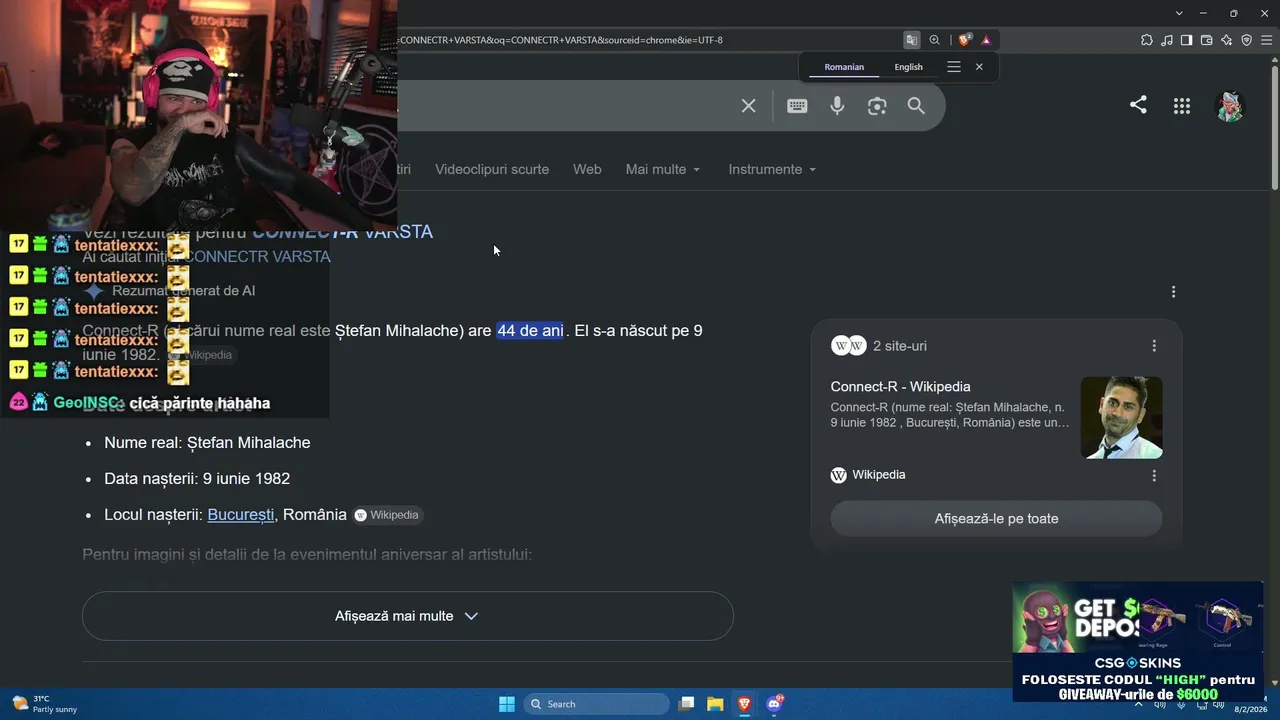1280x720 pixels.
Task: Open the 2 site-uri card options menu
Action: 1154,346
